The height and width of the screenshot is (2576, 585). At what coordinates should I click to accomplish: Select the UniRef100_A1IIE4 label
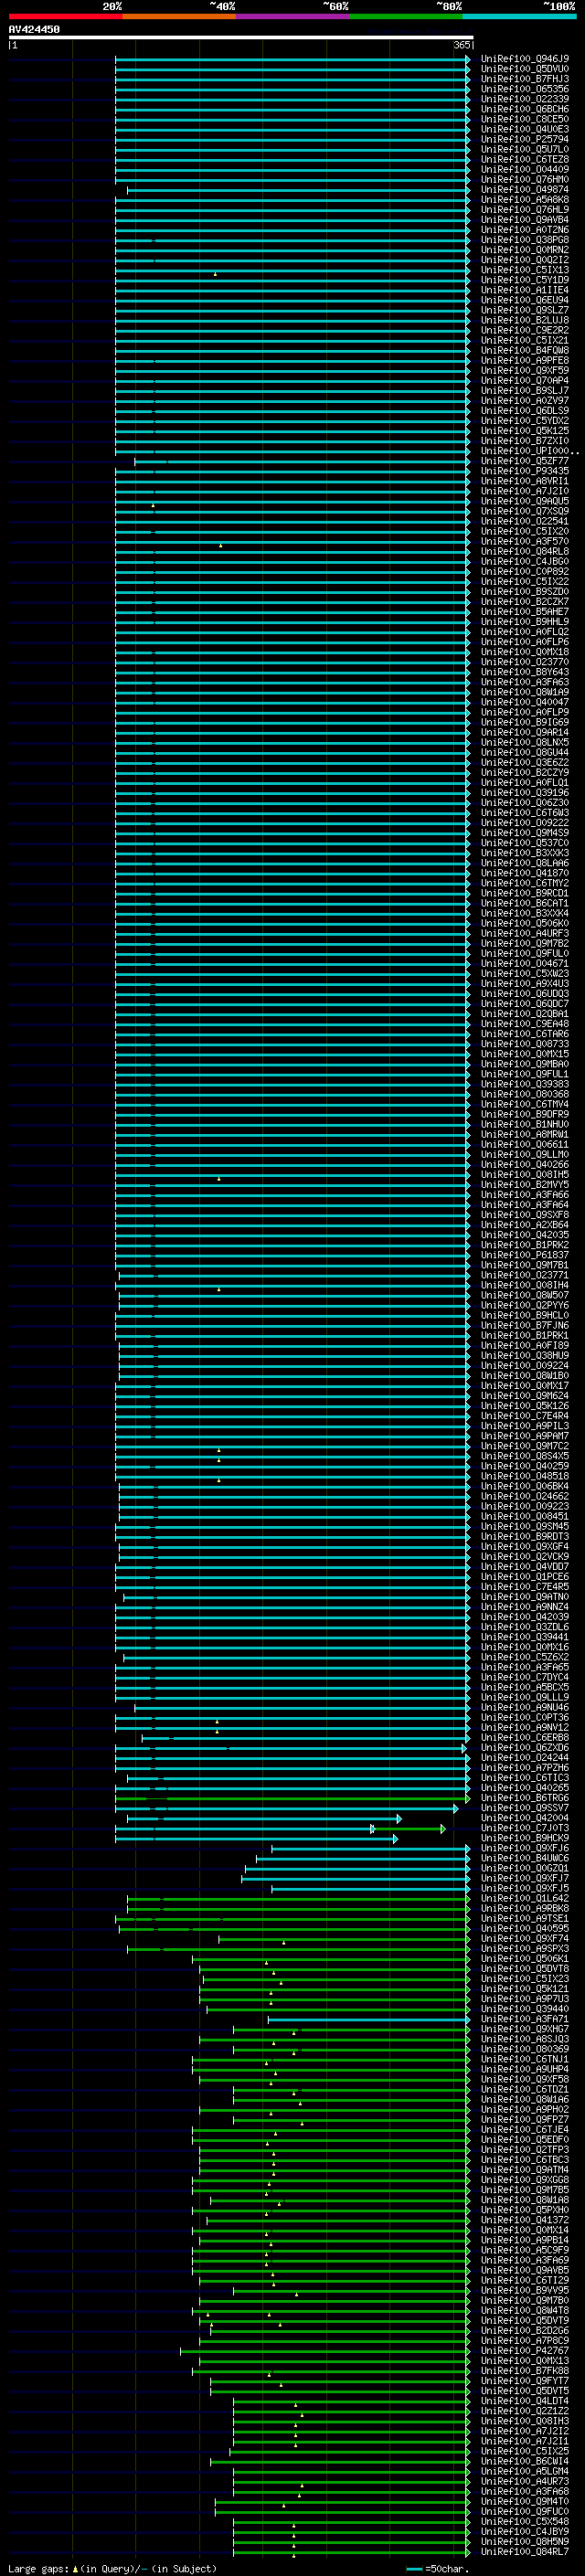click(x=524, y=290)
